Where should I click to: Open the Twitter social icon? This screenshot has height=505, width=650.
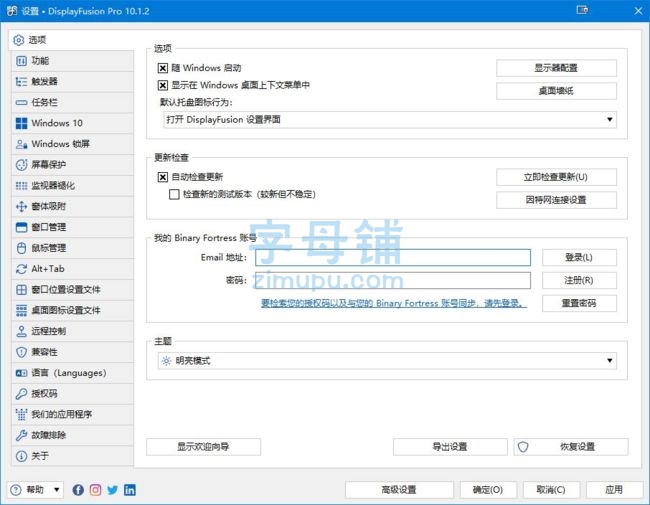coord(112,490)
